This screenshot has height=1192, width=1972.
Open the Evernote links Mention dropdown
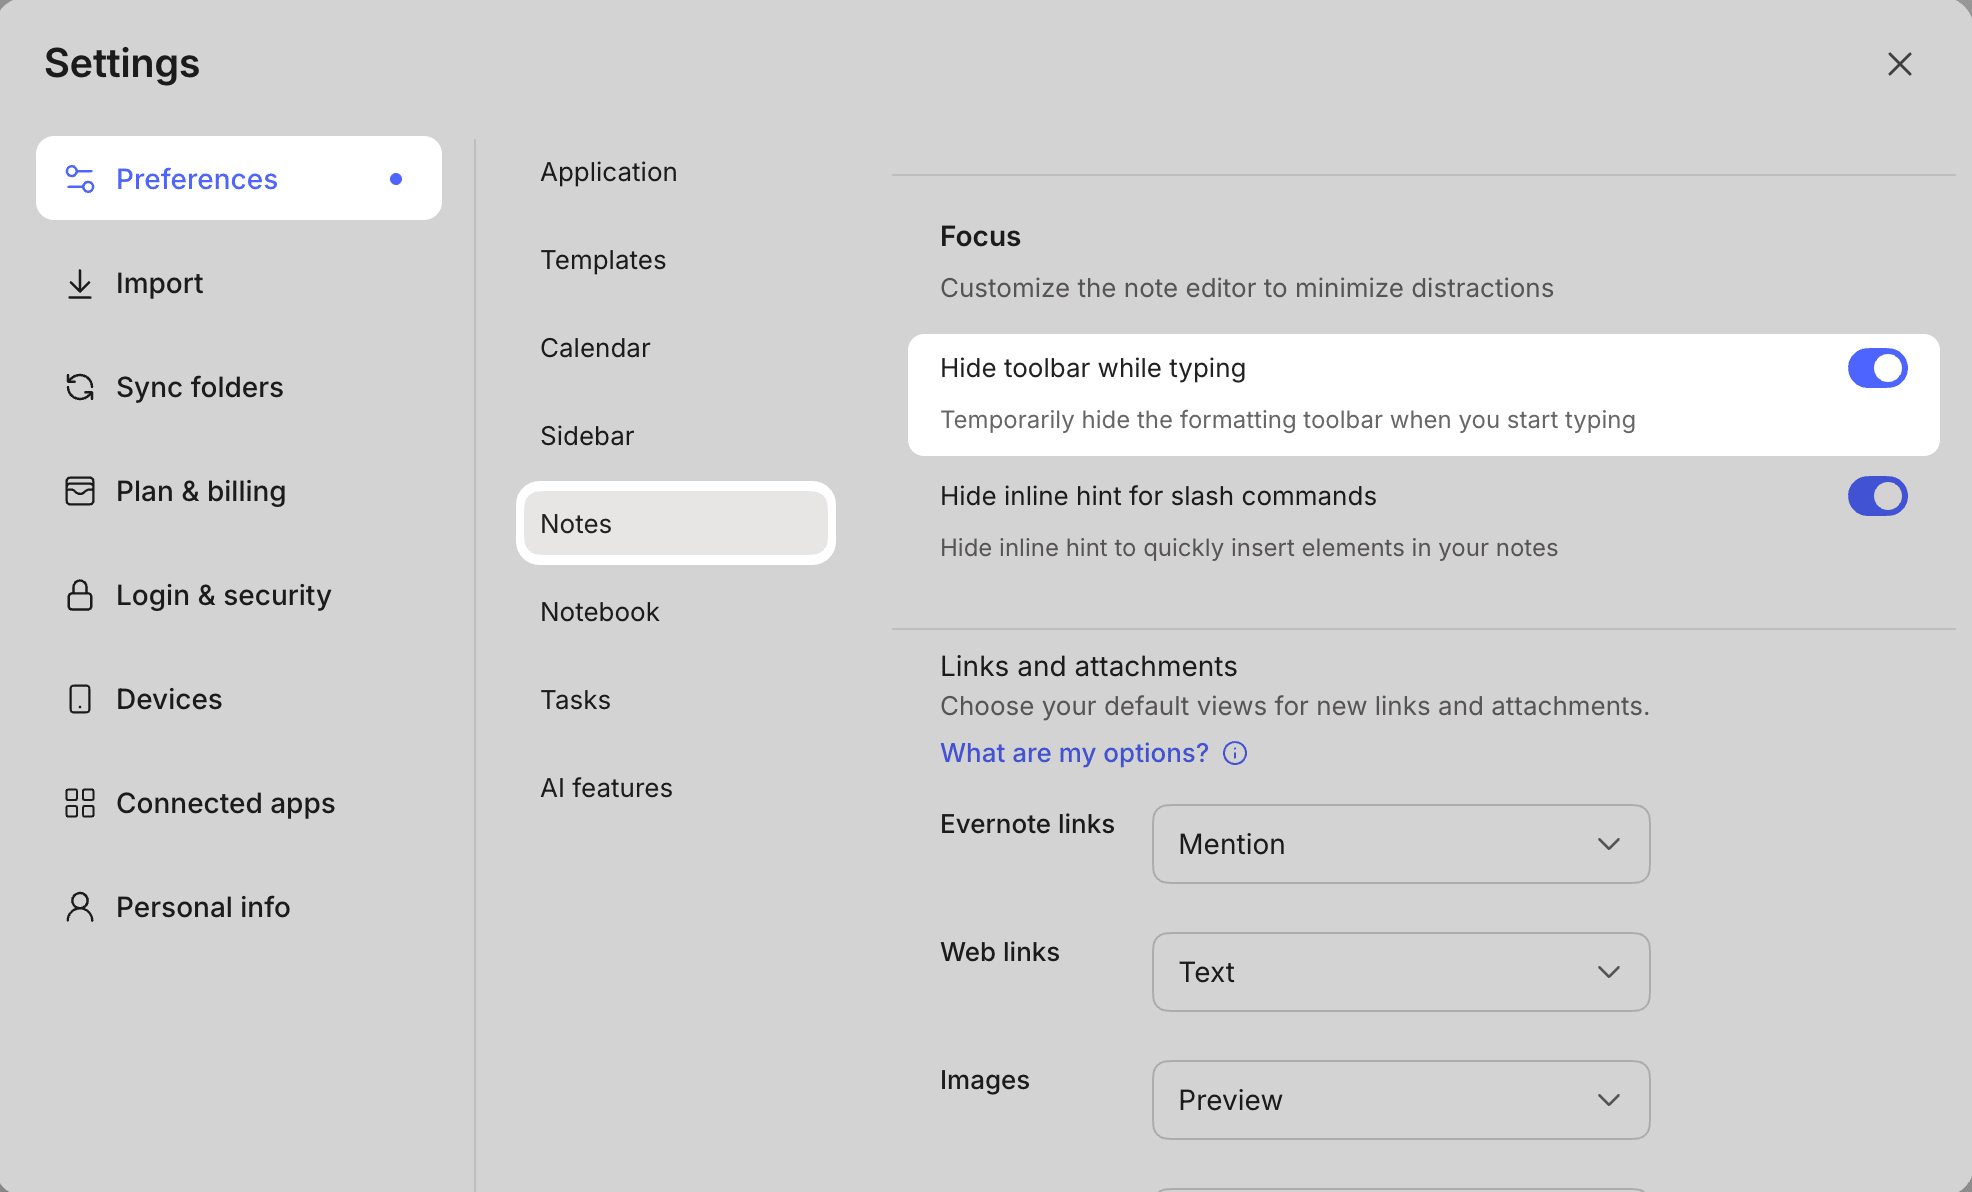pyautogui.click(x=1400, y=844)
